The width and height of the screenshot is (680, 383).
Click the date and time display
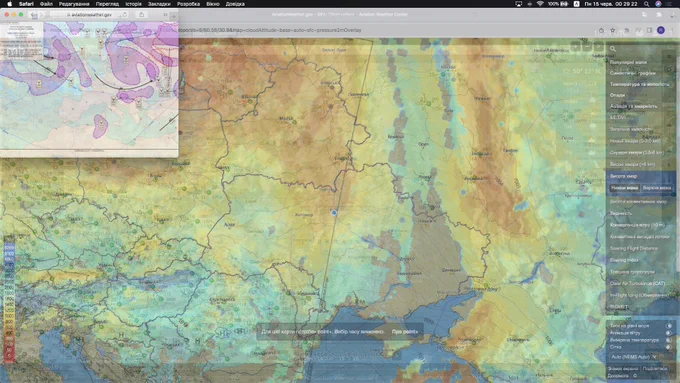tap(611, 4)
